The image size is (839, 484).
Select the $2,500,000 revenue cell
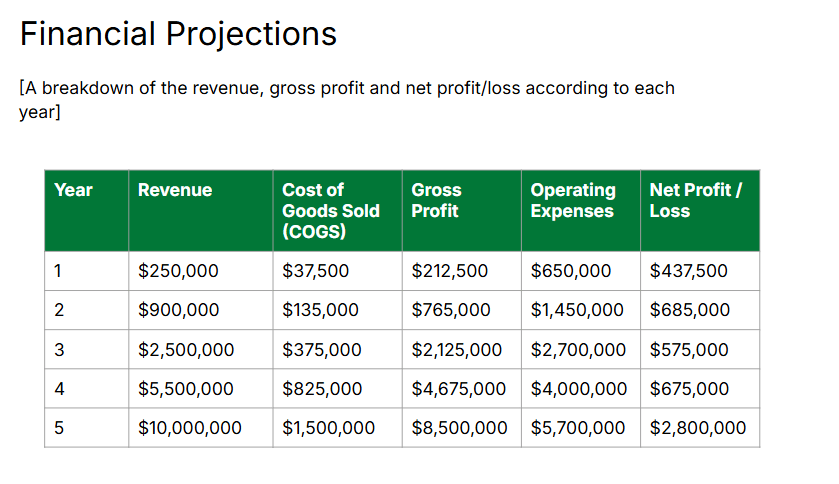coord(186,350)
